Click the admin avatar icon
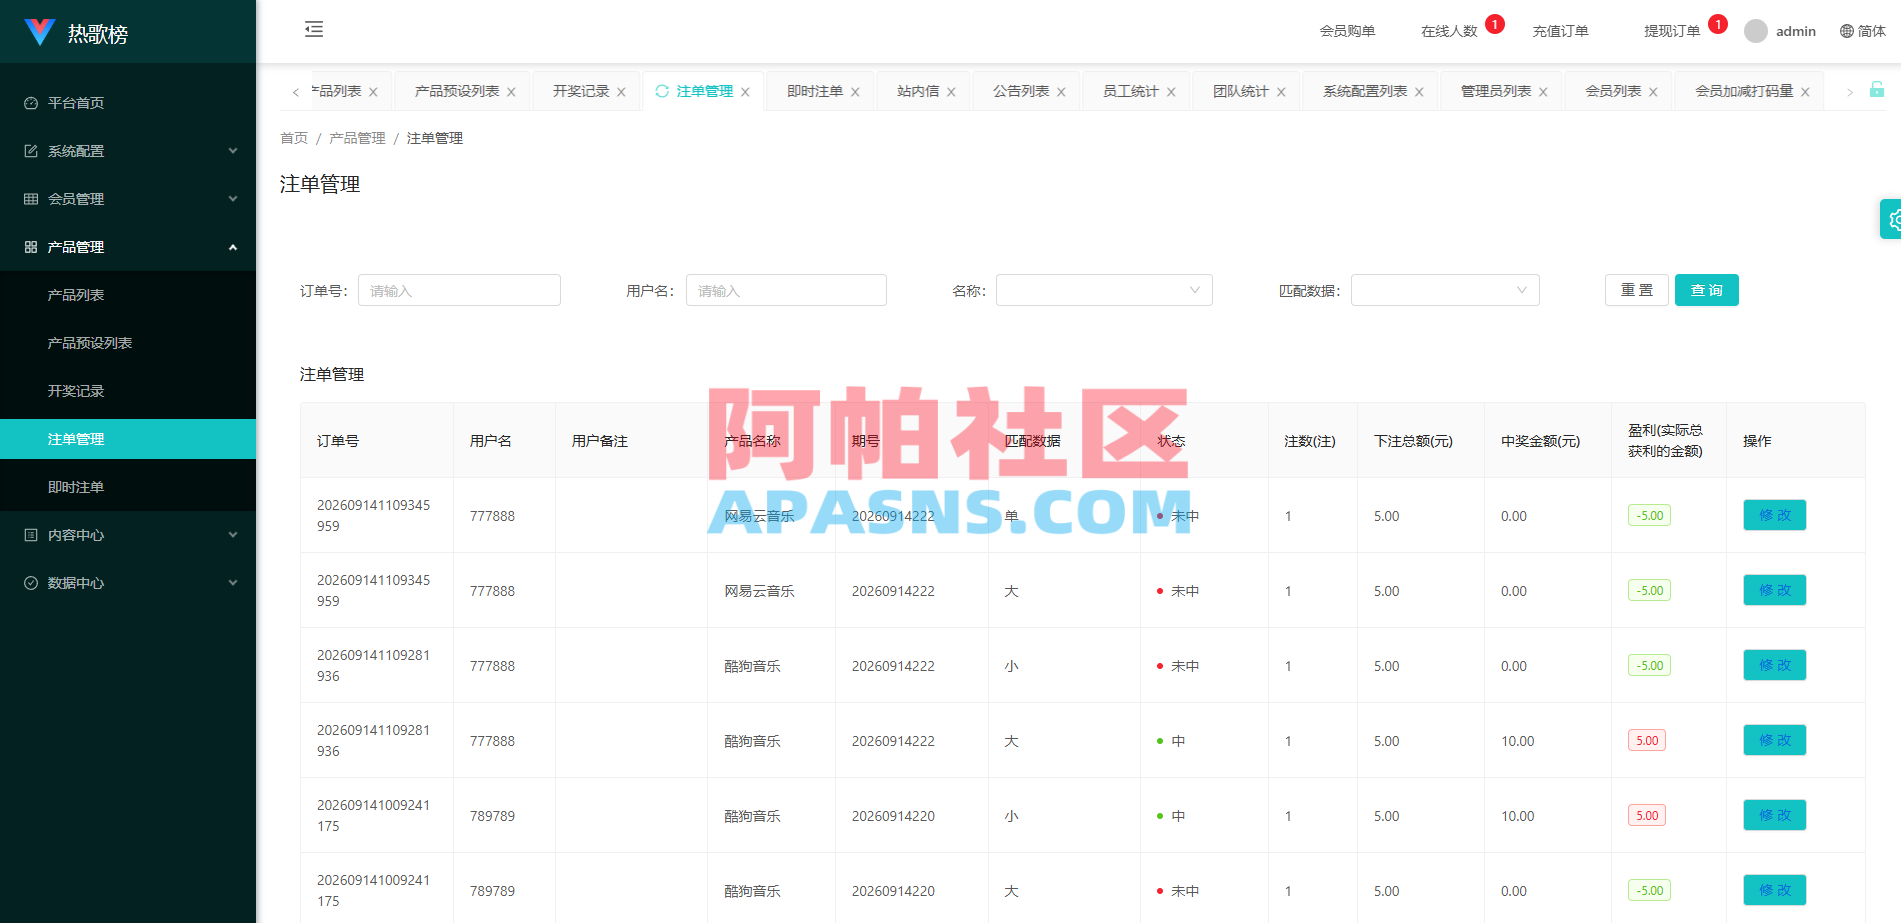The image size is (1901, 923). click(x=1755, y=31)
